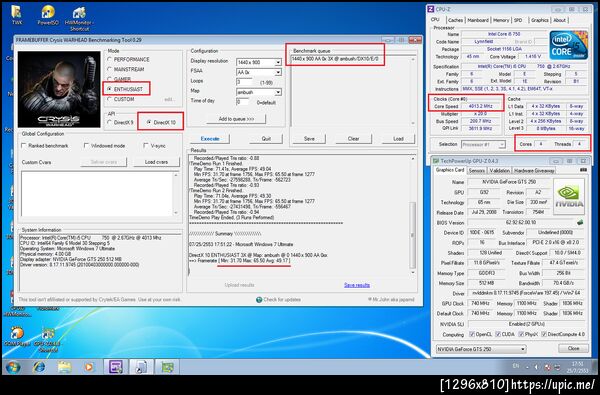Open the TMK desktop icon
Screen dimensions: 600x395
(16, 15)
